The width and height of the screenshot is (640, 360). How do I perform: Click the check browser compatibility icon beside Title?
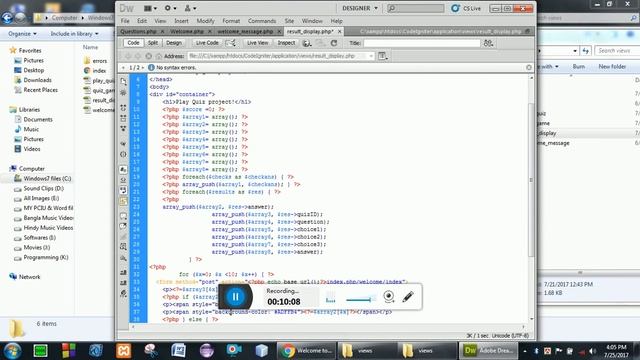click(x=488, y=43)
